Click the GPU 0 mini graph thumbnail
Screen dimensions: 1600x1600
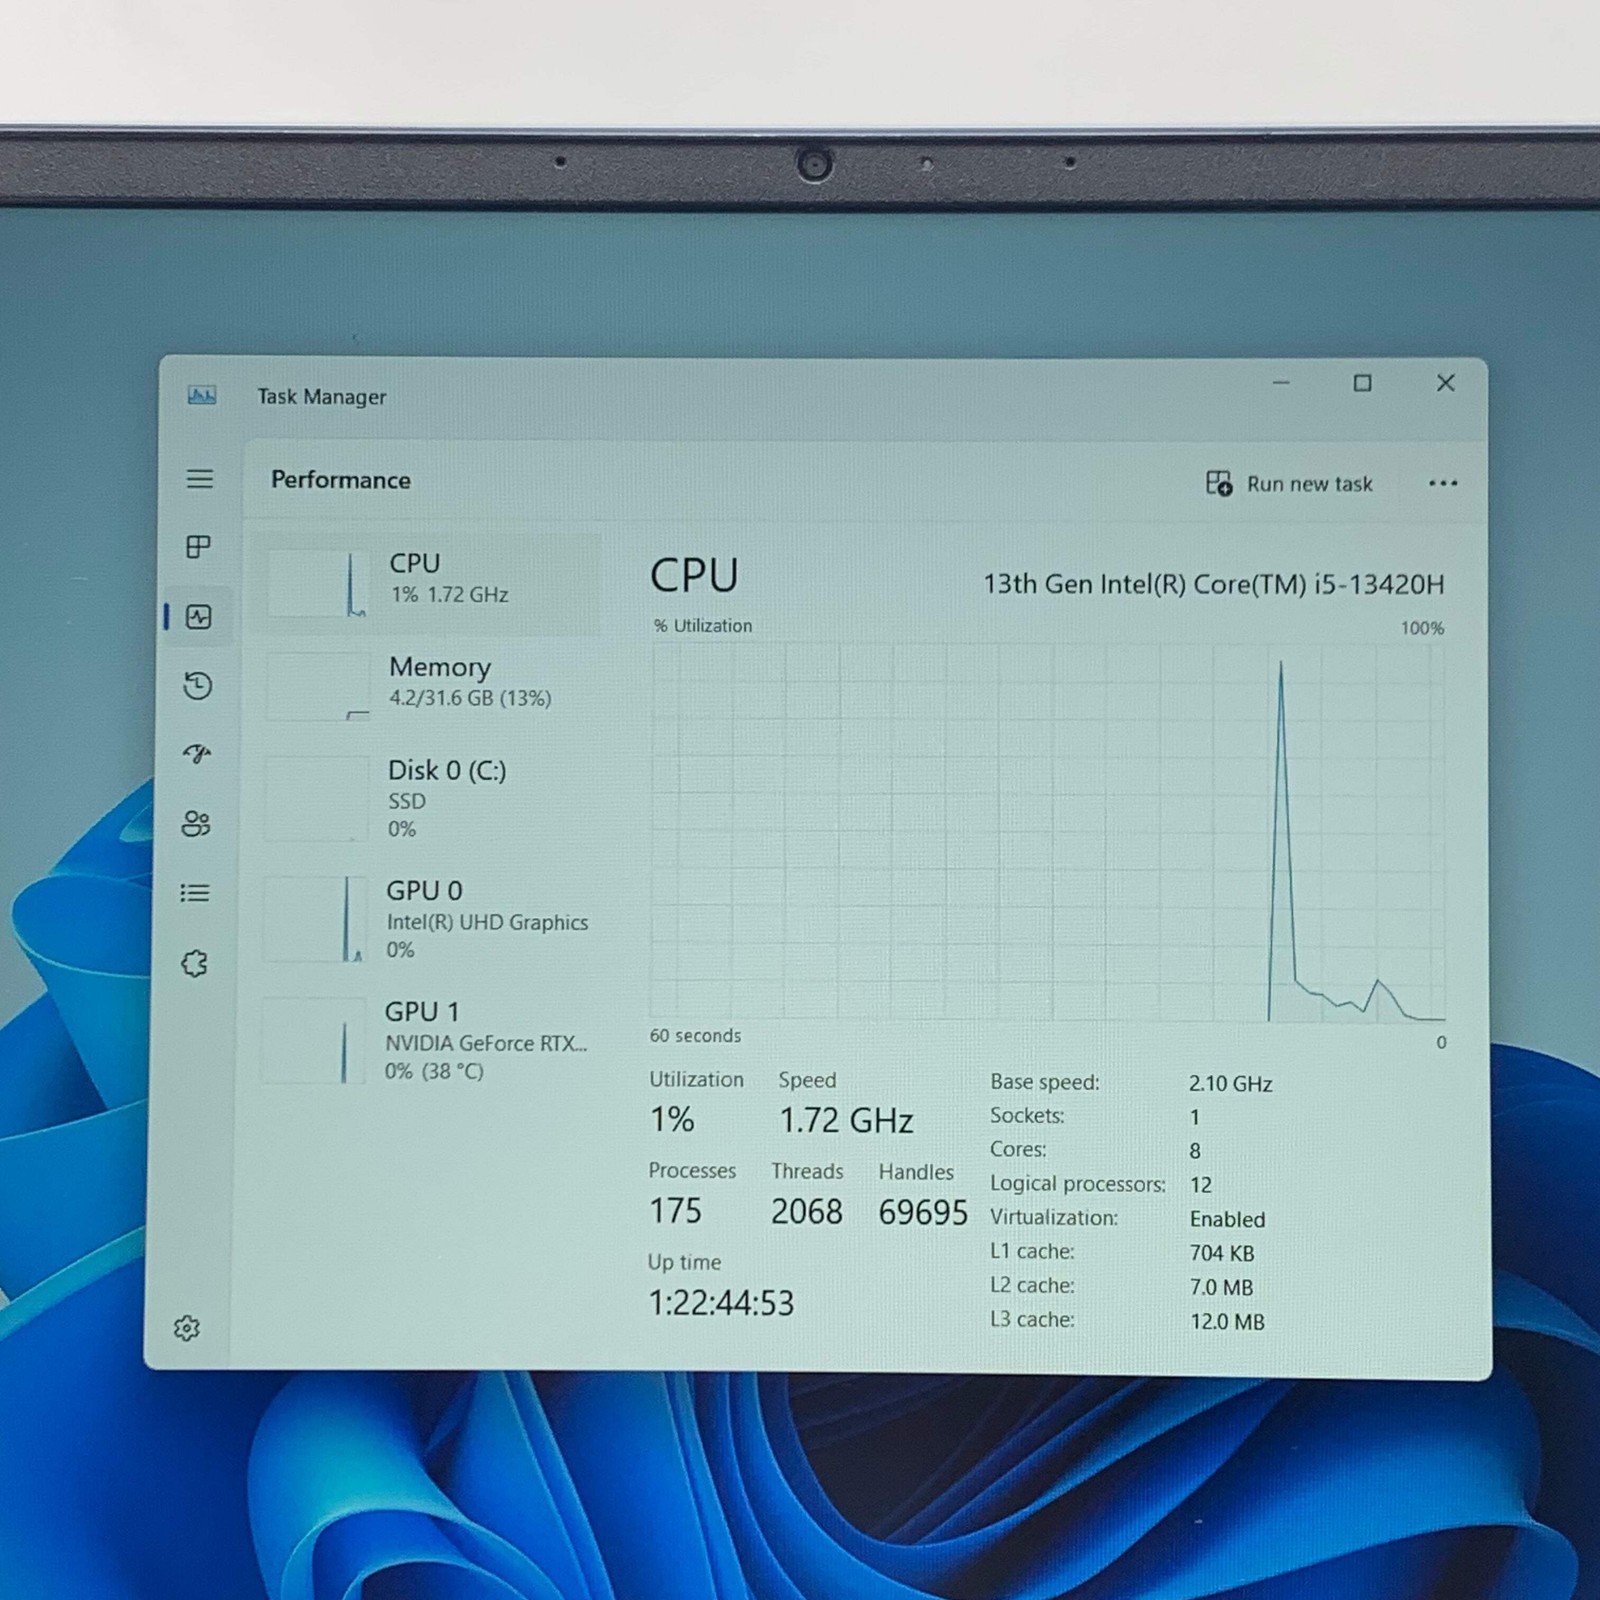[x=314, y=919]
